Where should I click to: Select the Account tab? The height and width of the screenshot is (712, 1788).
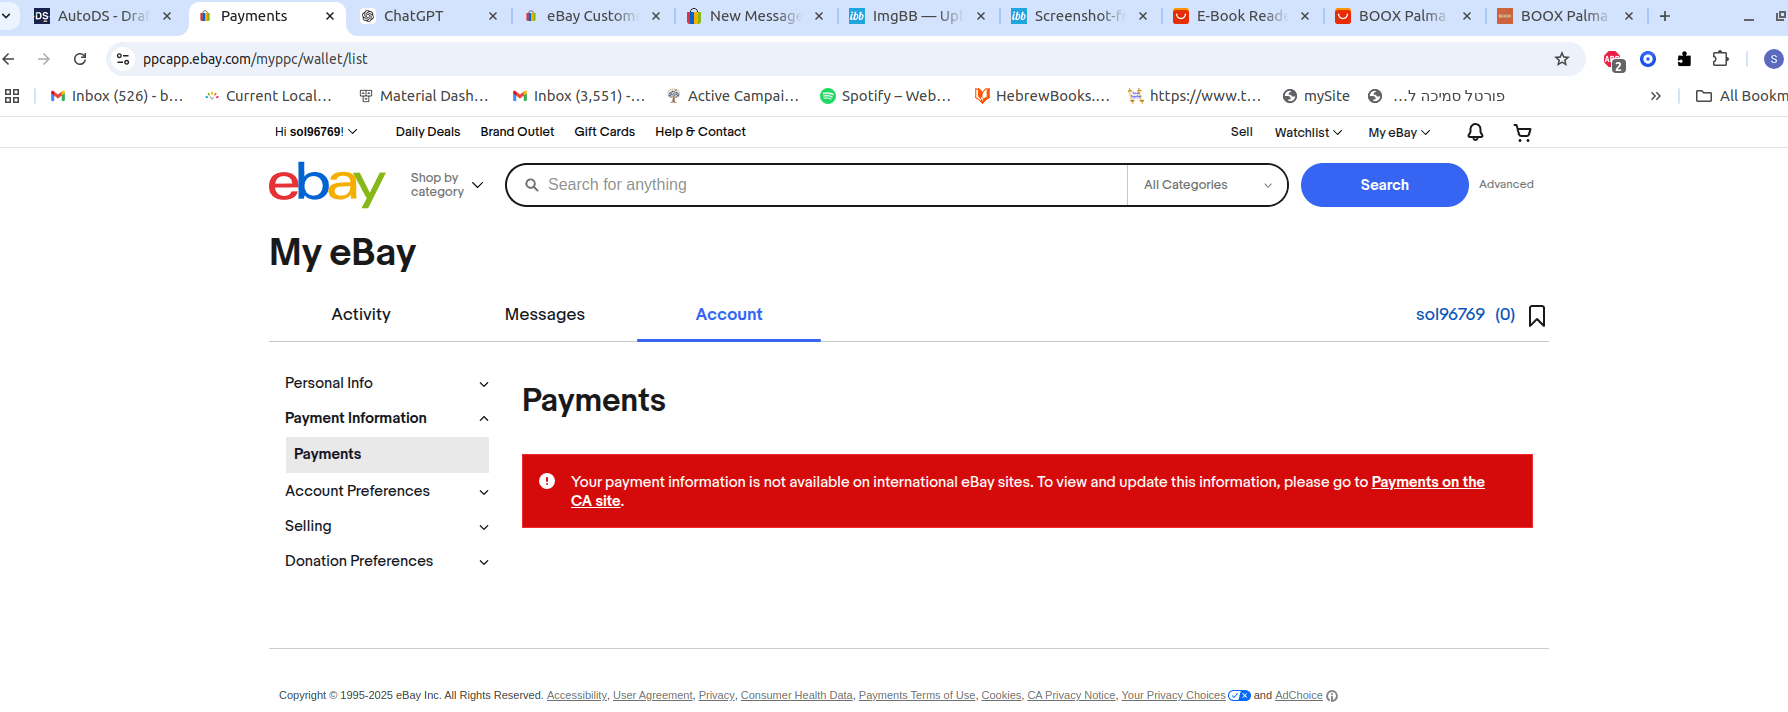tap(729, 314)
